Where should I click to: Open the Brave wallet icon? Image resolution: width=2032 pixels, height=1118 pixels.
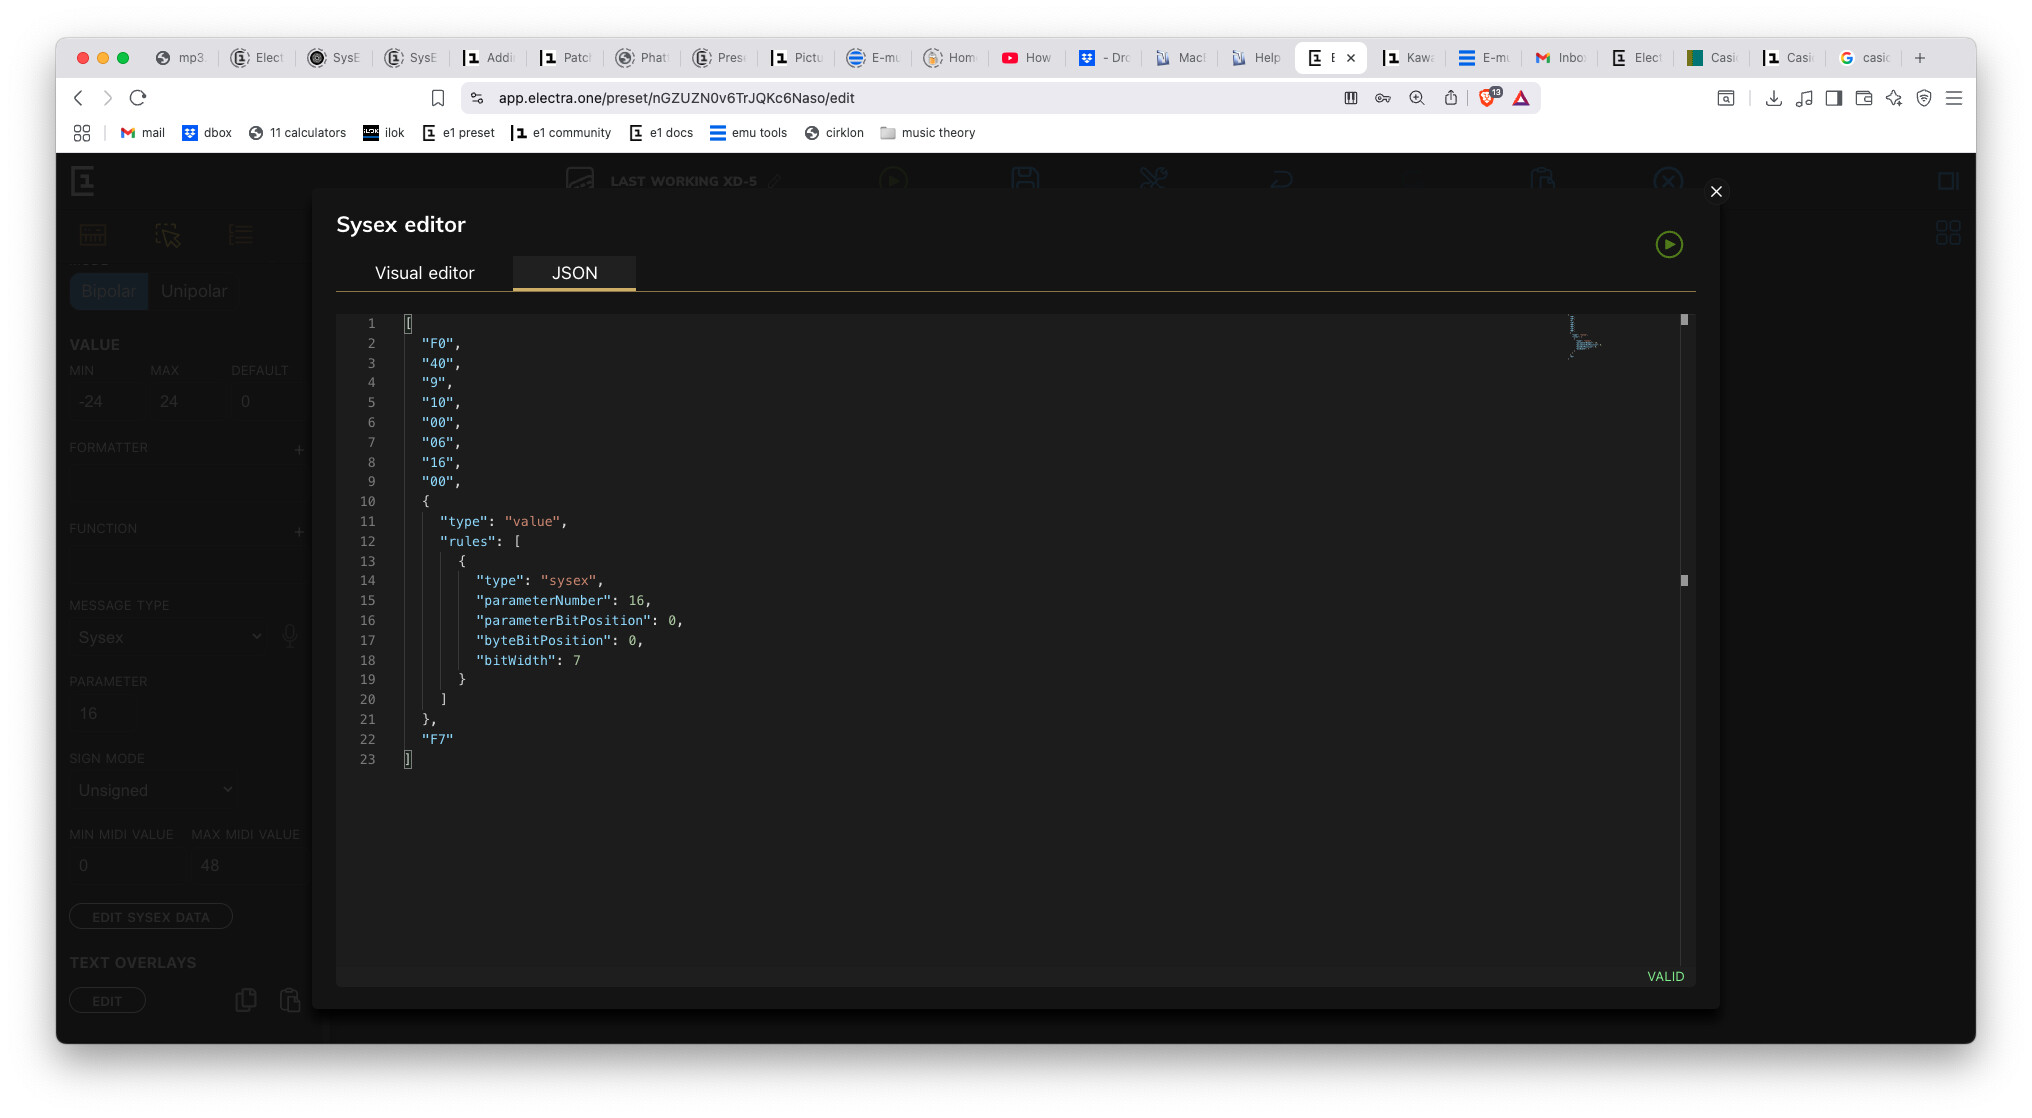(1863, 98)
